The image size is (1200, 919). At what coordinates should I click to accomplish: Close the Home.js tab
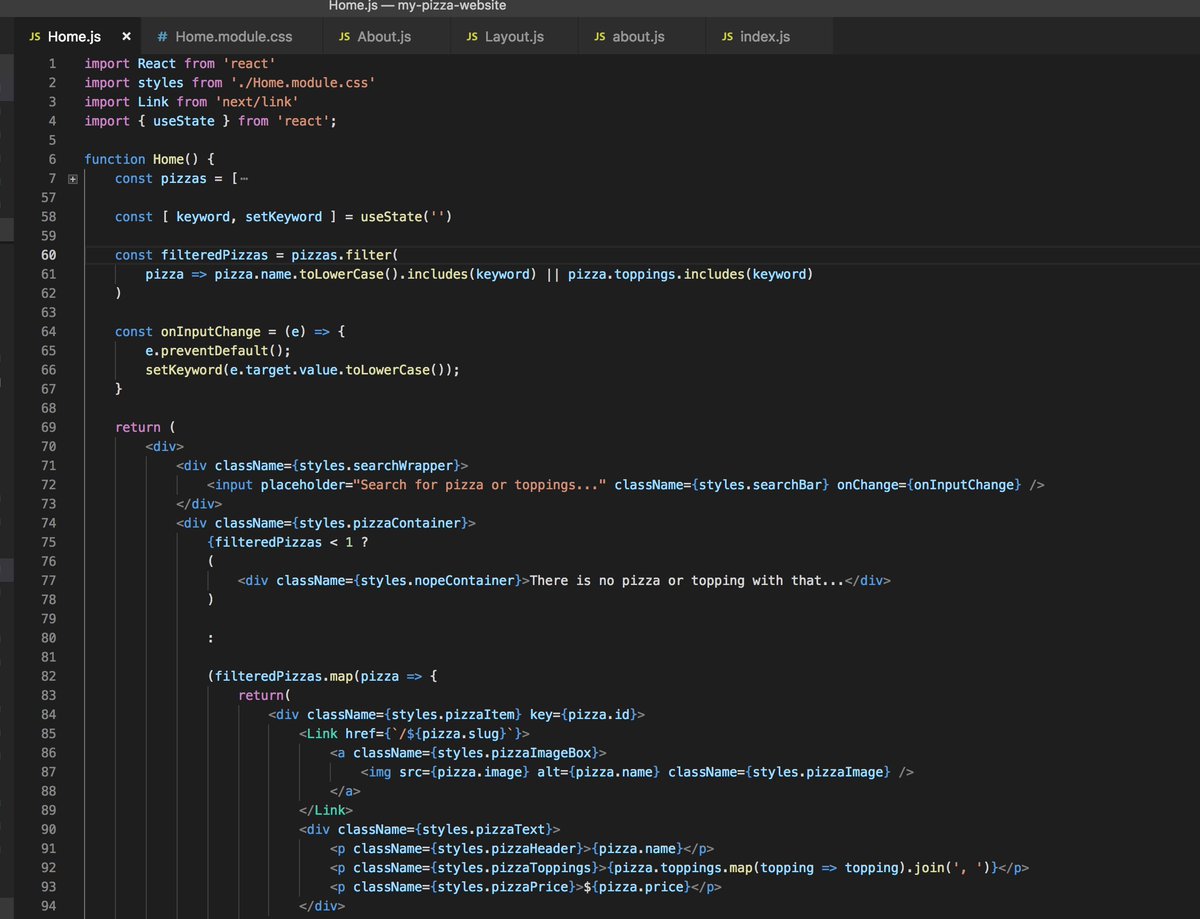126,37
